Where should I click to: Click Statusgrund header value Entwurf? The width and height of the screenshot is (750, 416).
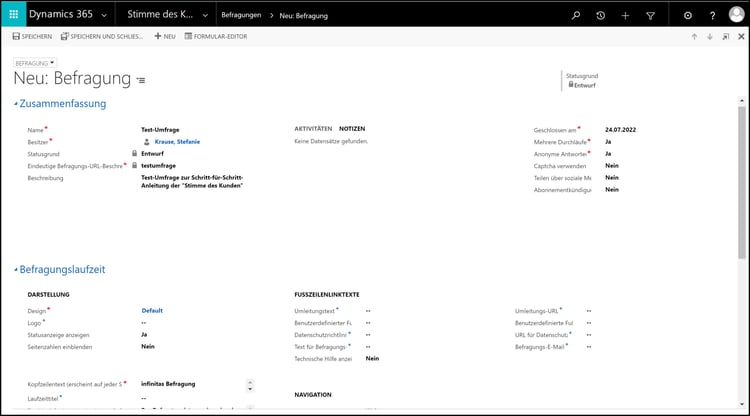pos(585,85)
